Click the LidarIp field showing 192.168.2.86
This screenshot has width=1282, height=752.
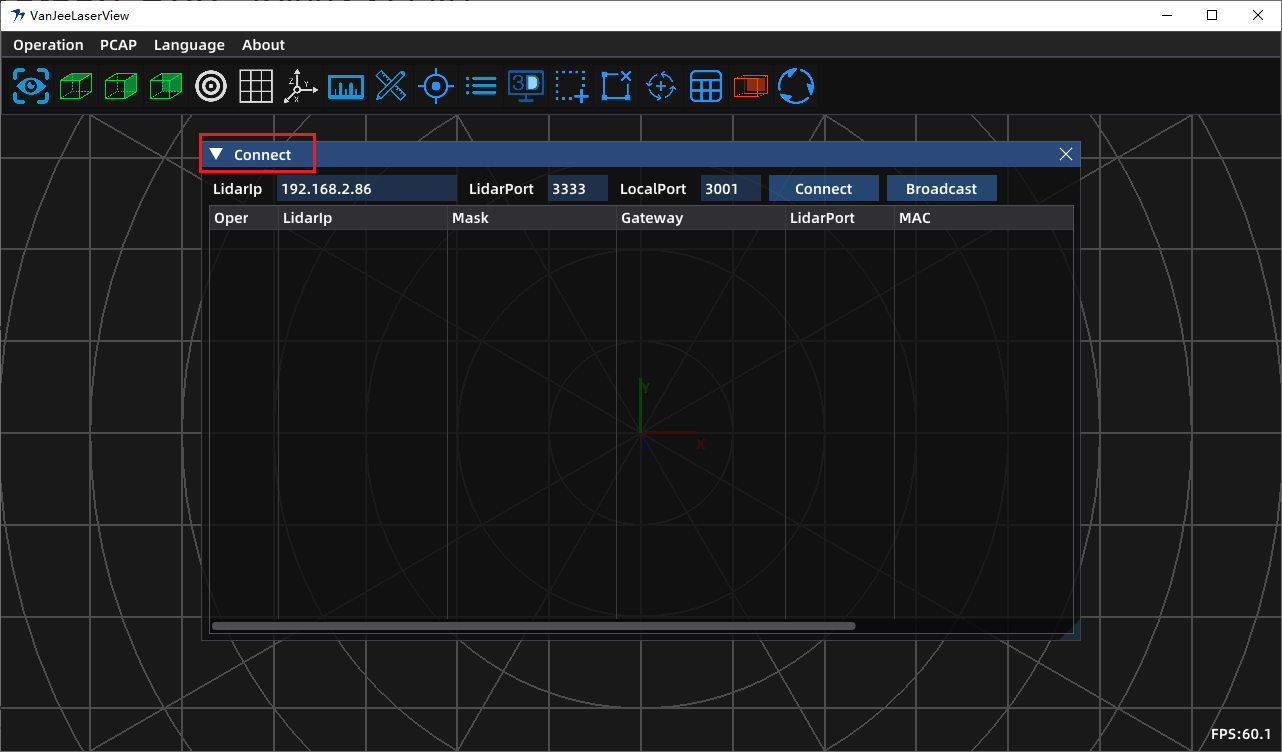pos(367,189)
